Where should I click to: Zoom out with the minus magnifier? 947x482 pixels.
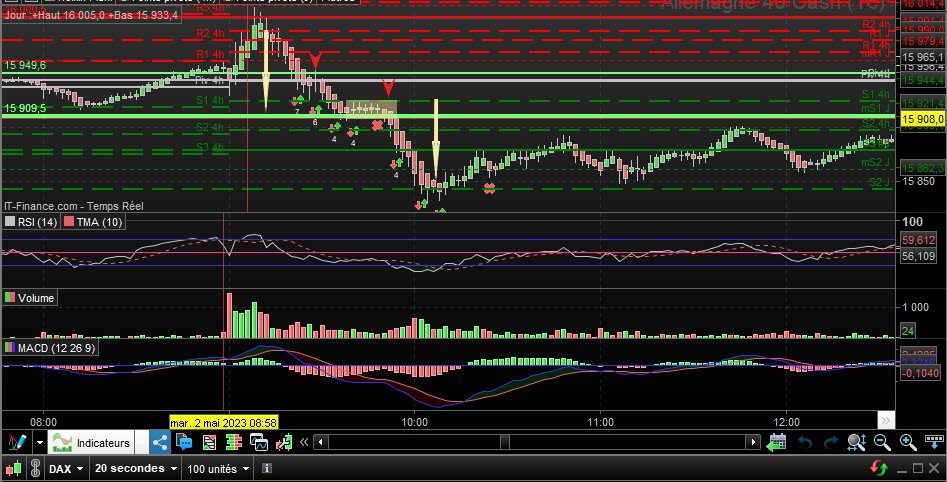click(x=882, y=443)
